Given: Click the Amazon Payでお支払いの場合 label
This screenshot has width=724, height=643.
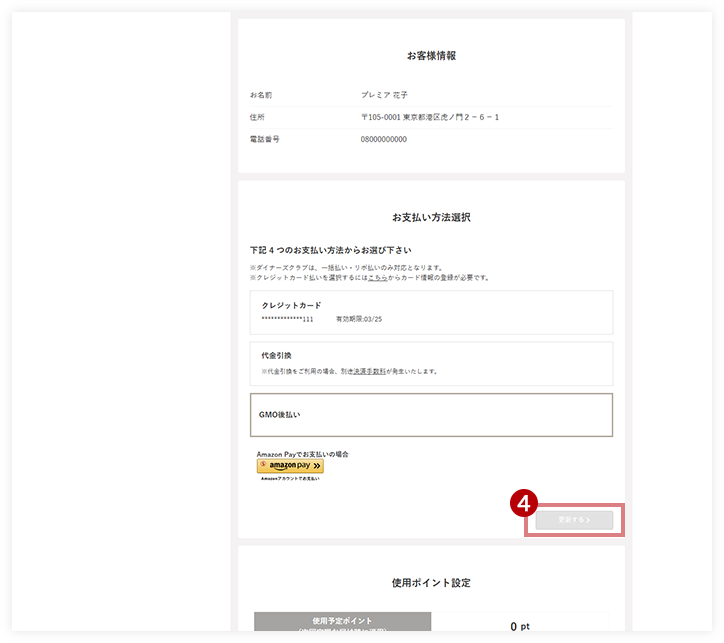Looking at the screenshot, I should pyautogui.click(x=302, y=454).
